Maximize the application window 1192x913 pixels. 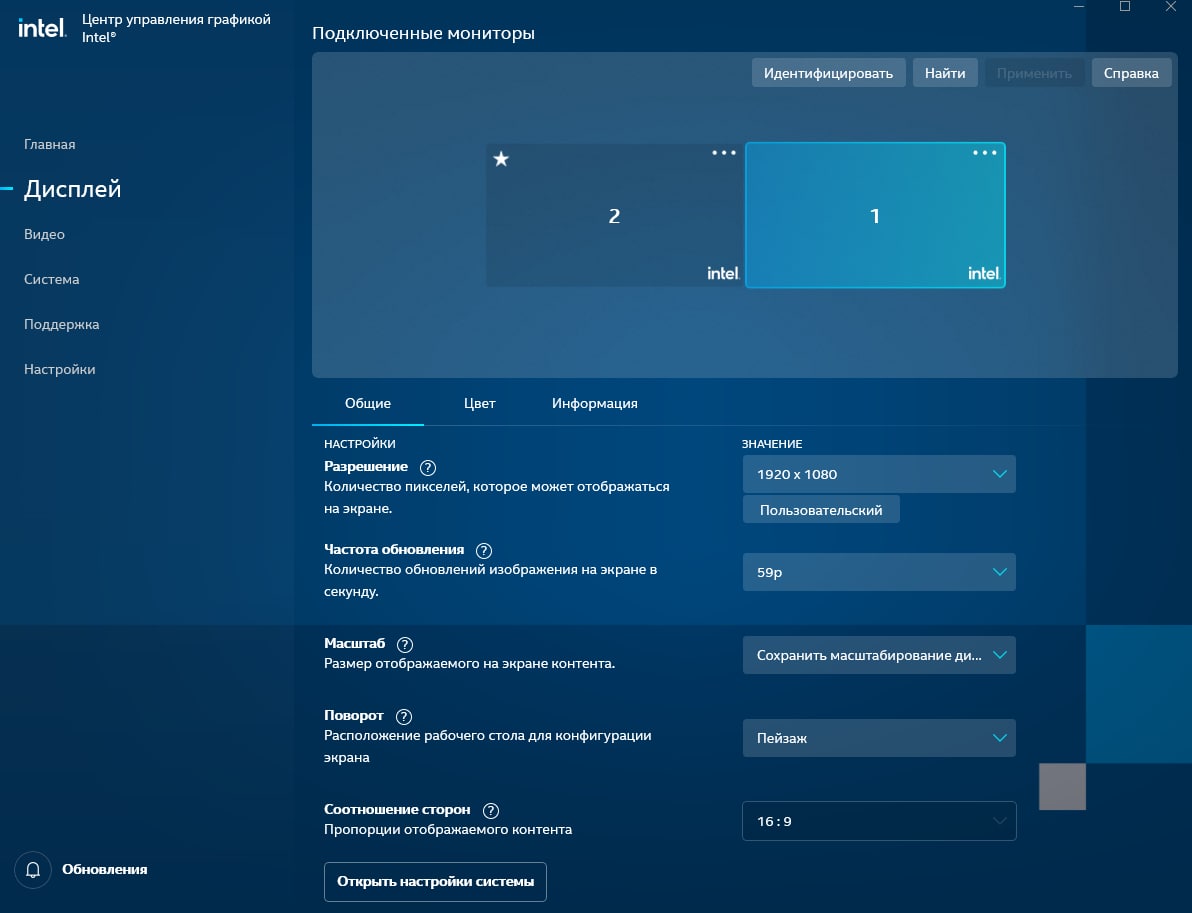pyautogui.click(x=1125, y=7)
